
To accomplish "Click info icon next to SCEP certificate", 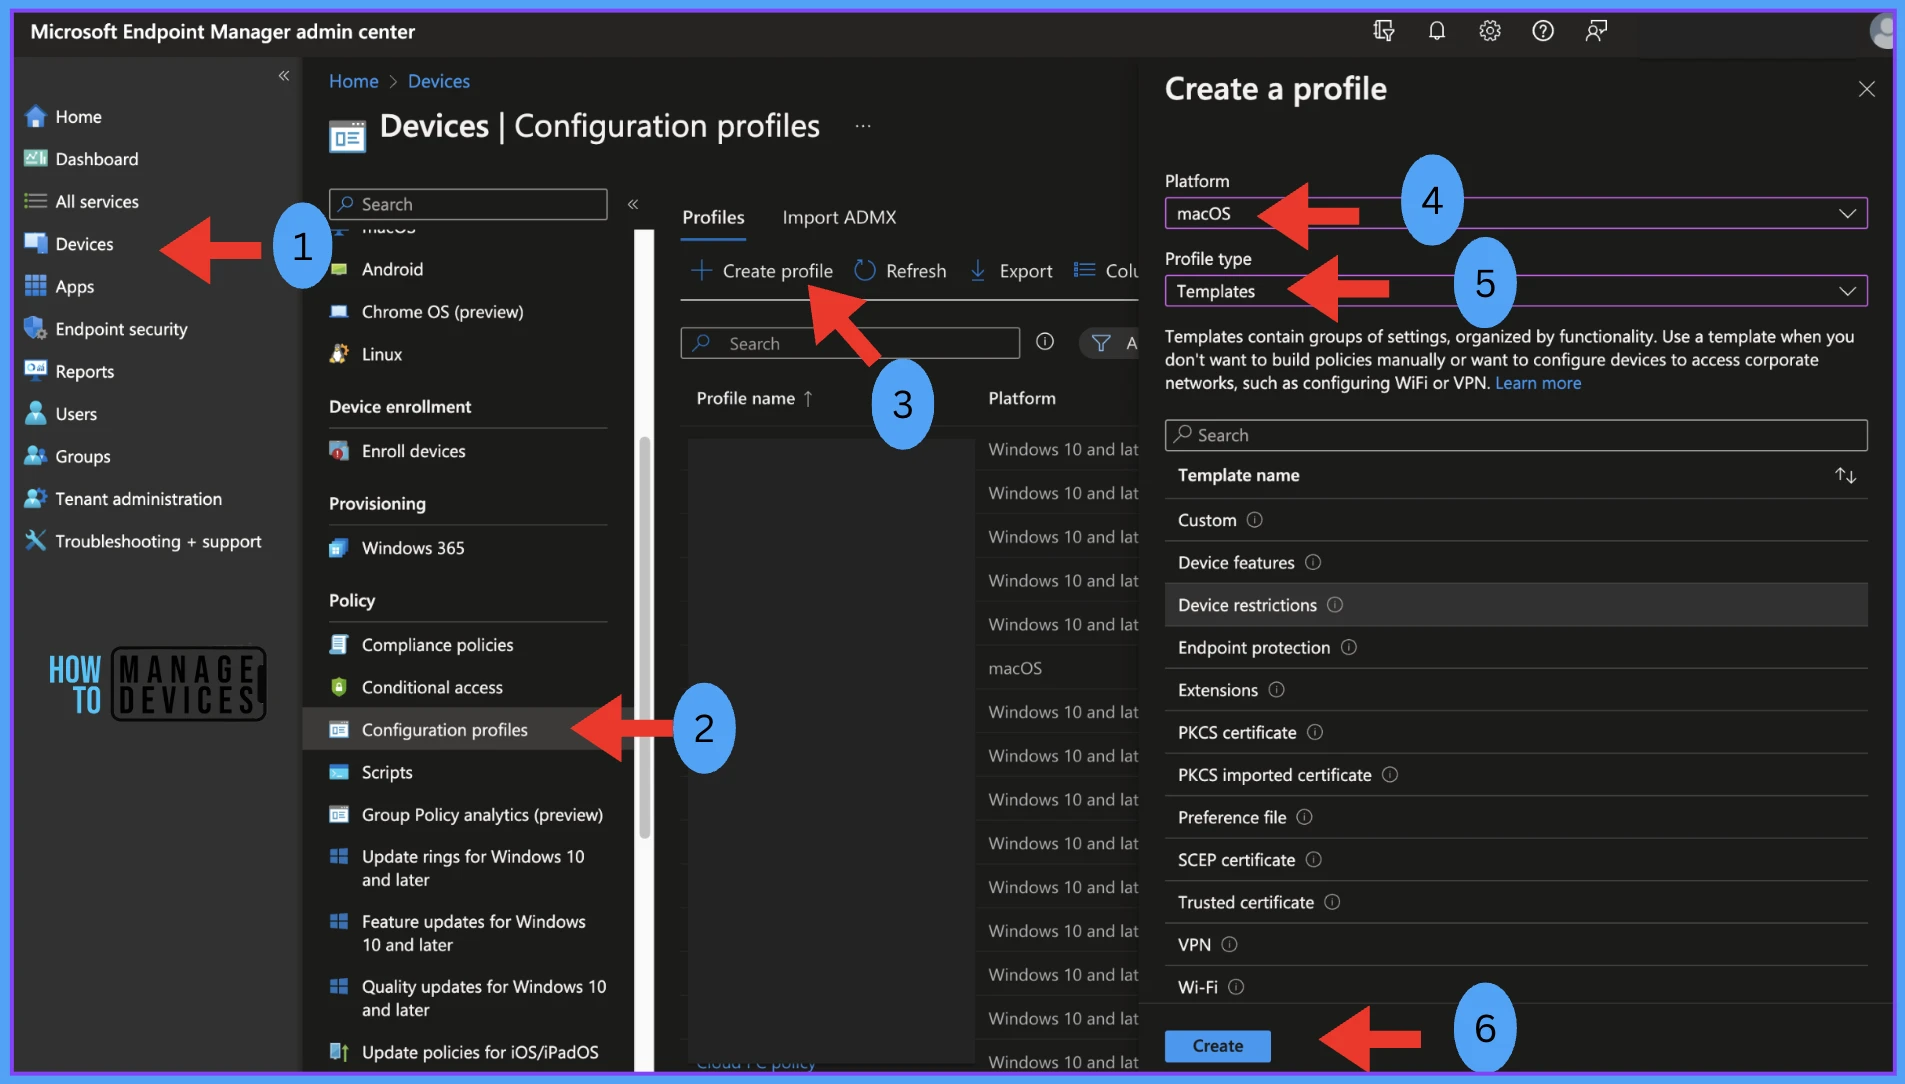I will (1314, 860).
